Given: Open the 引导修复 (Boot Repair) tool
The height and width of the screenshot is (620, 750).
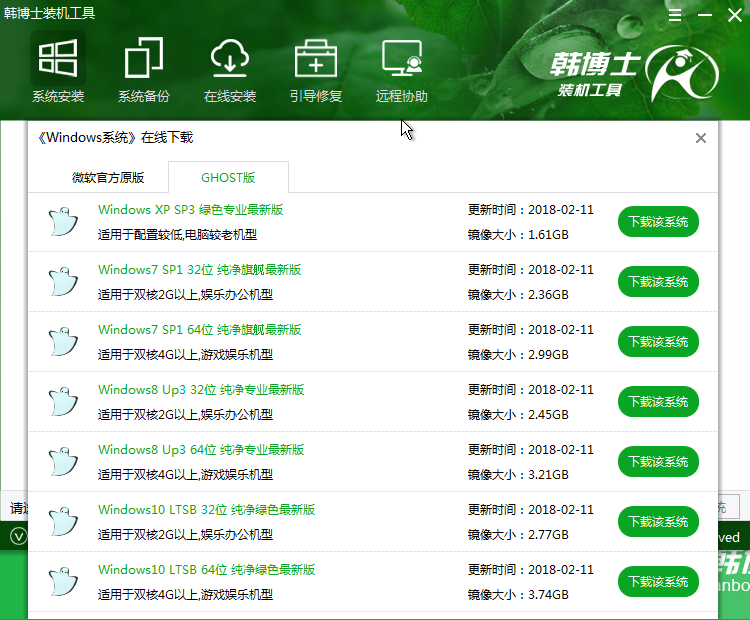Looking at the screenshot, I should (x=316, y=70).
